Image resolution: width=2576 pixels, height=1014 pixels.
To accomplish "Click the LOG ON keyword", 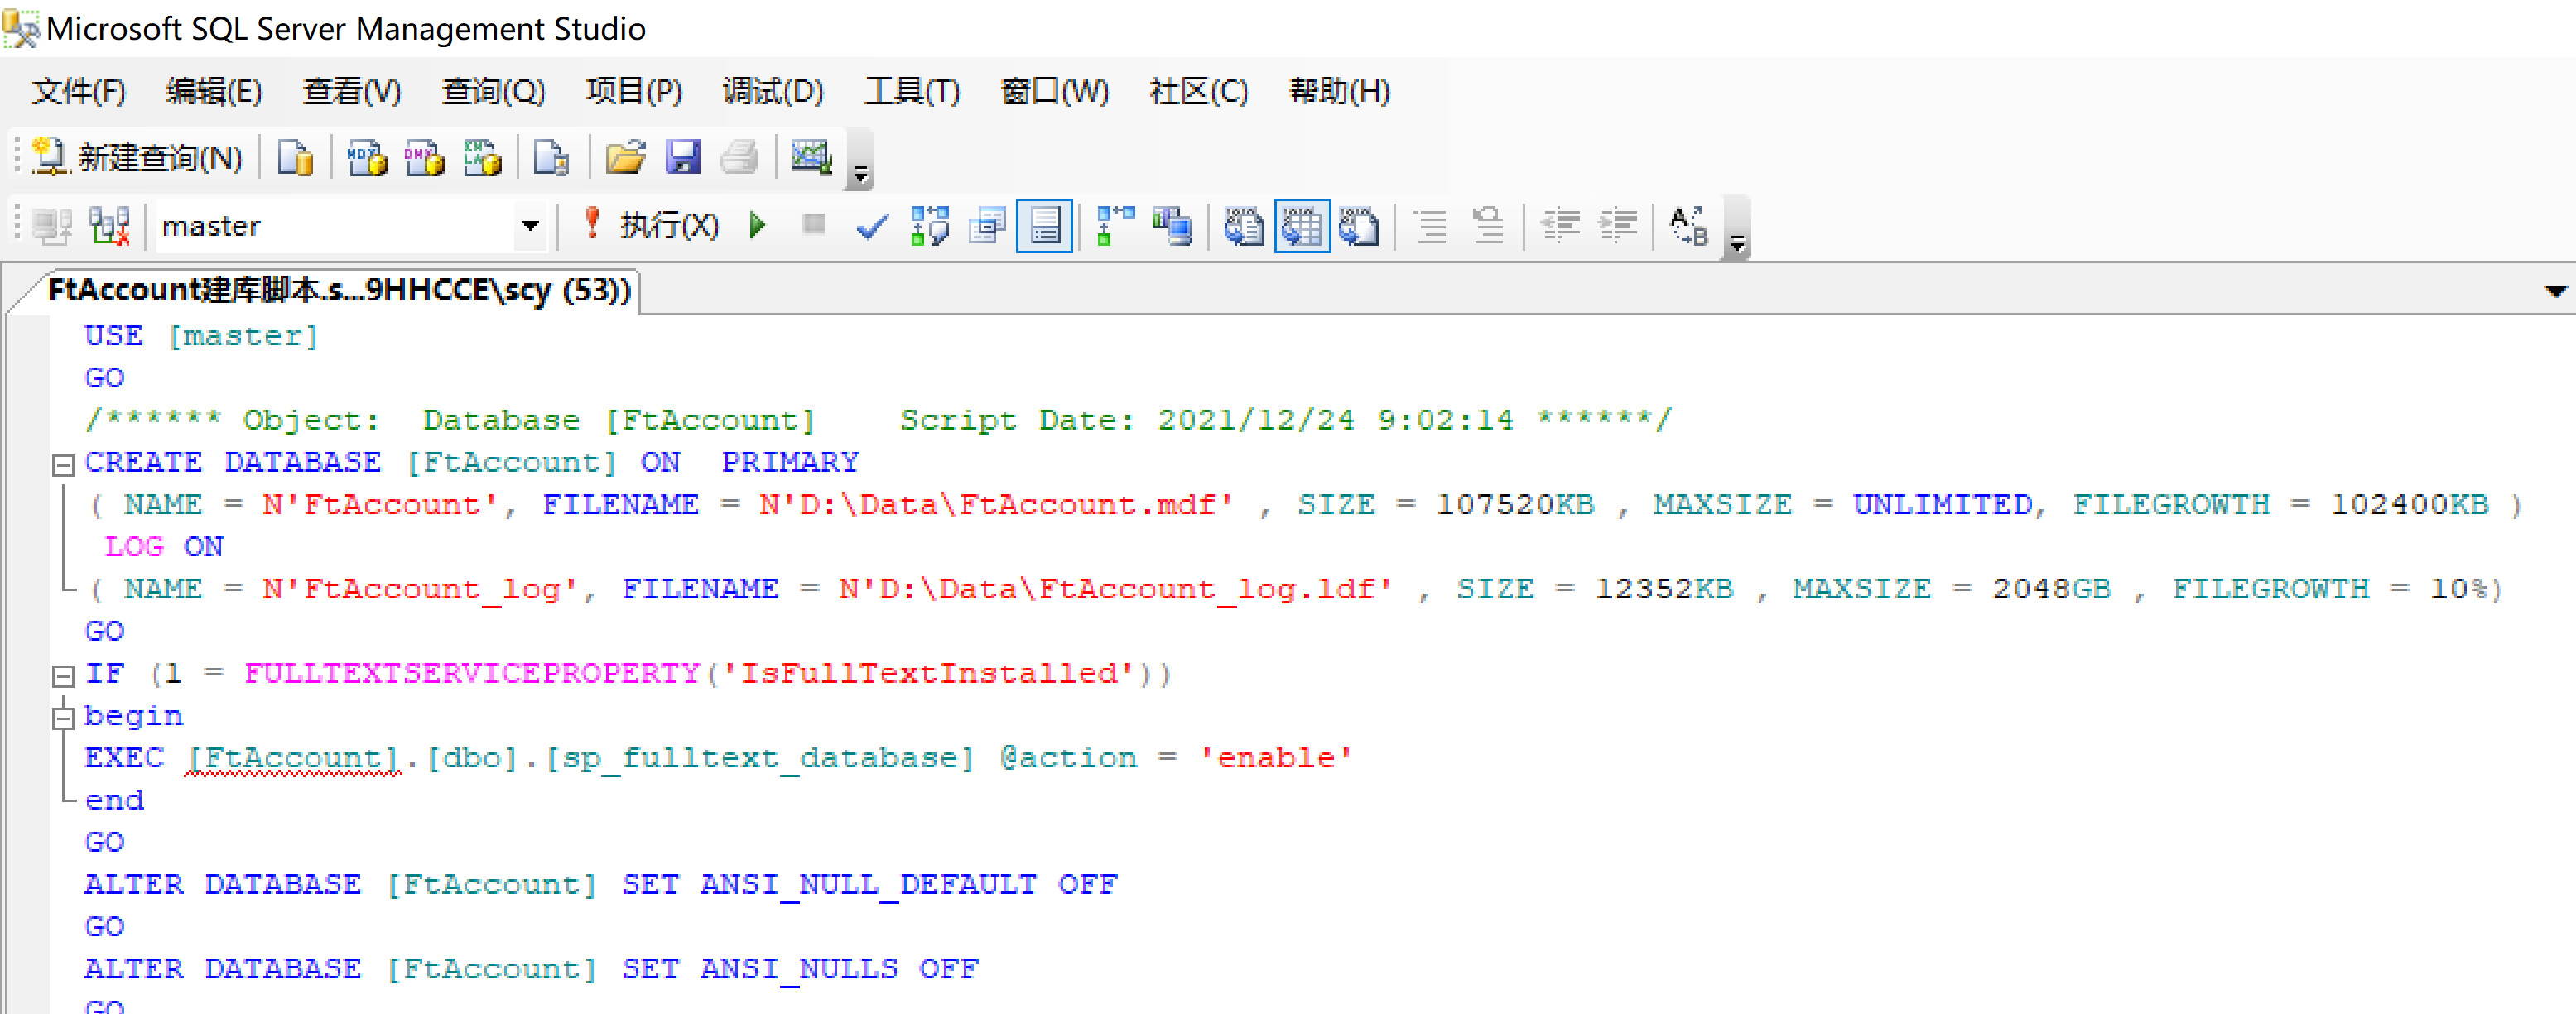I will tap(164, 546).
